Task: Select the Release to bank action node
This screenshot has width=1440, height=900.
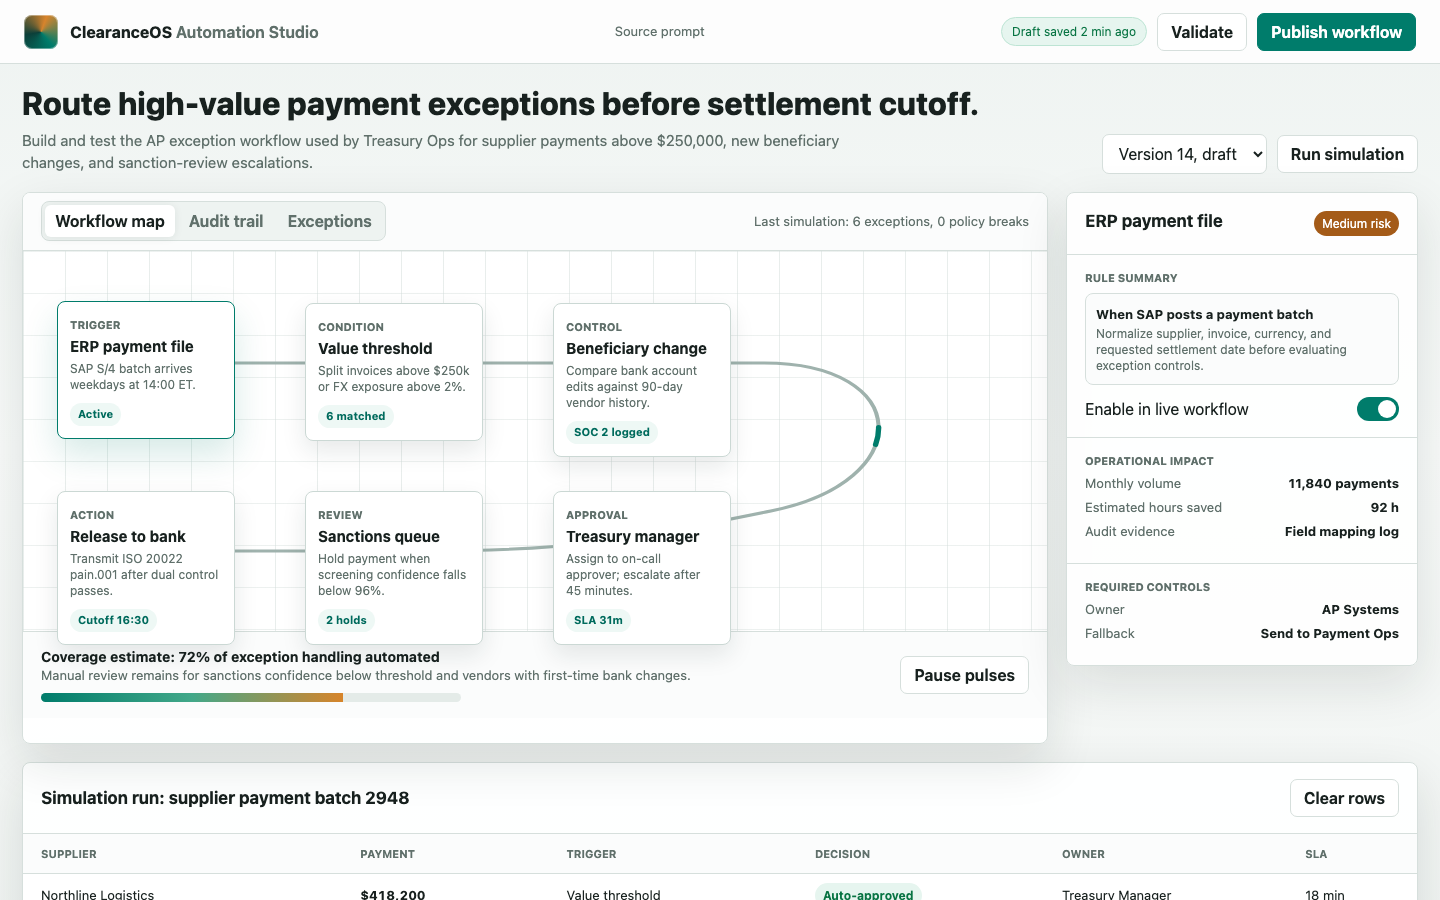Action: pos(146,568)
